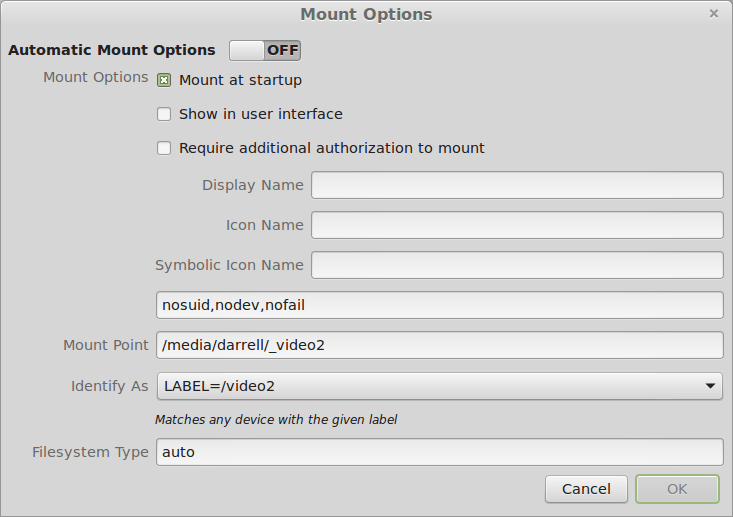Click the 'Matches any device' hint text
This screenshot has height=517, width=733.
276,420
